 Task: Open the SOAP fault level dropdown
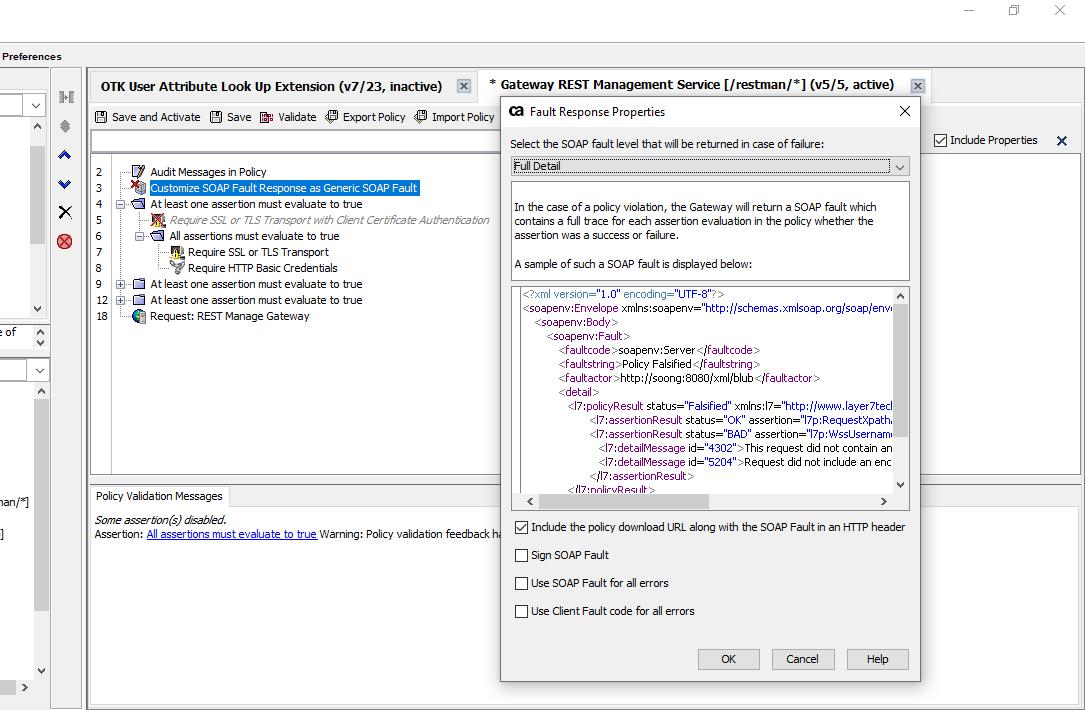[897, 165]
